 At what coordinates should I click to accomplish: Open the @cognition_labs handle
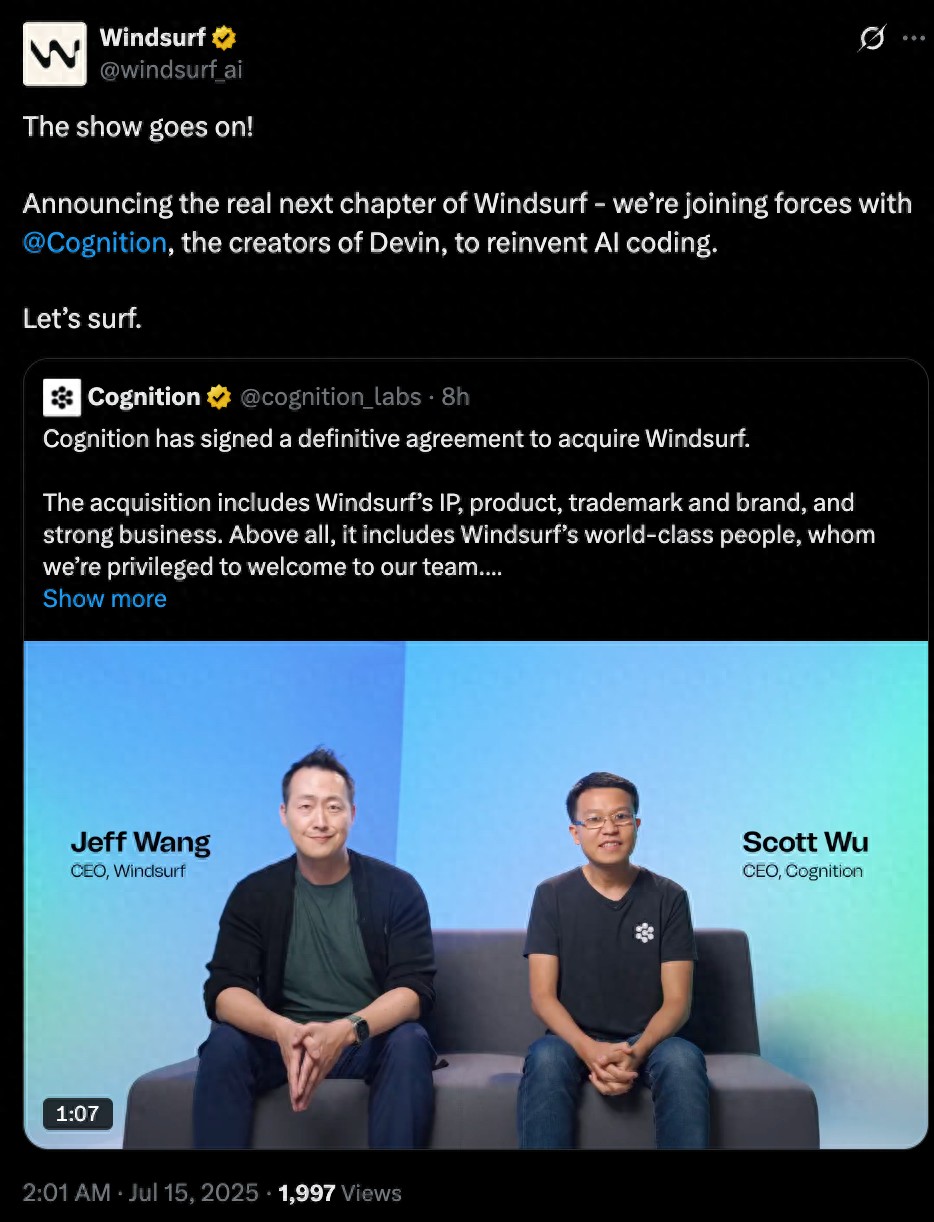tap(331, 397)
